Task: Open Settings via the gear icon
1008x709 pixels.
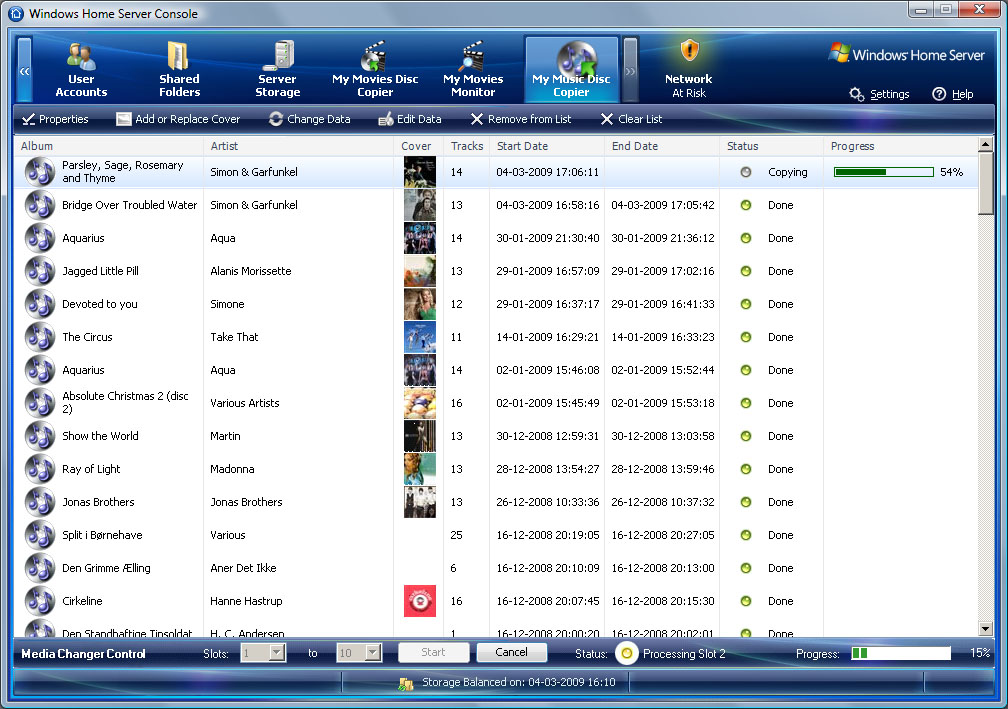Action: coord(857,94)
